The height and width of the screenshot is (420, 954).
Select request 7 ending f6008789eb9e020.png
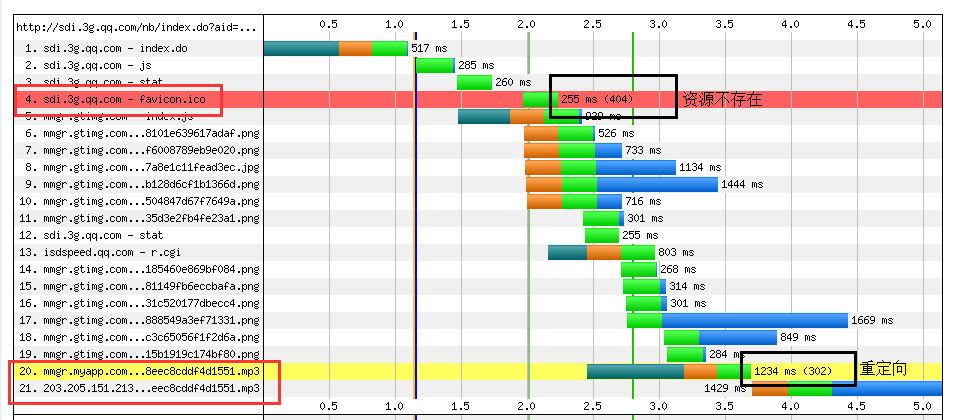coord(142,150)
